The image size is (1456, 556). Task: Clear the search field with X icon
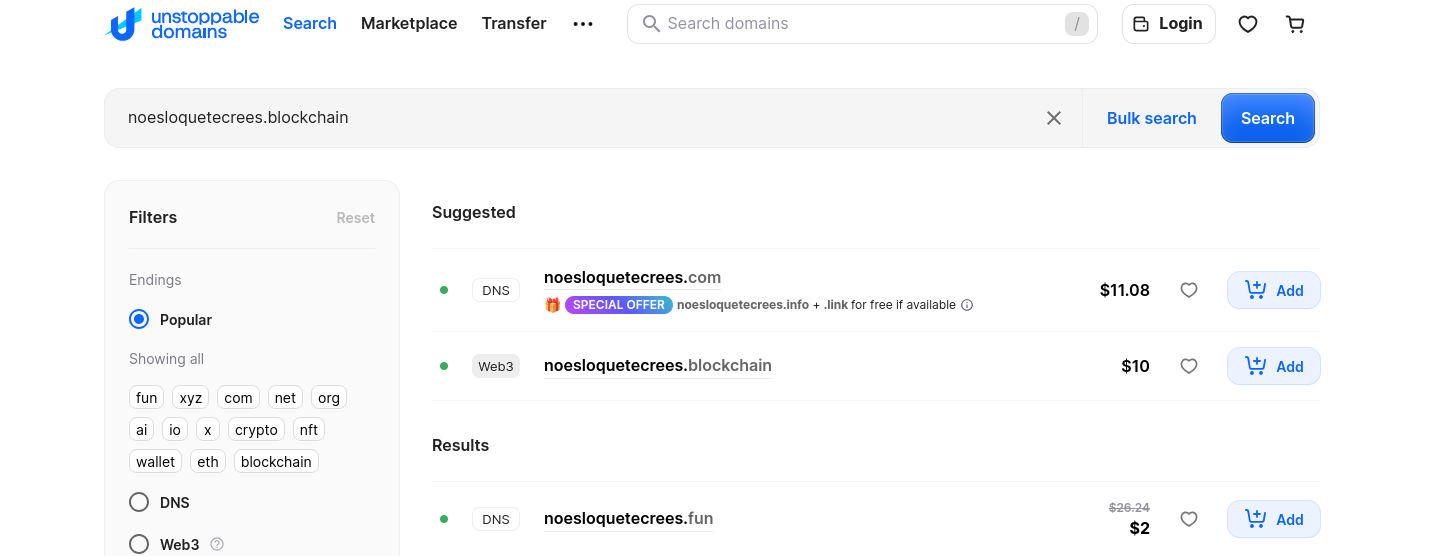[1053, 118]
